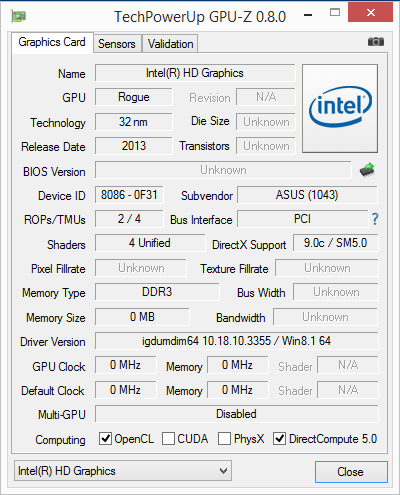Viewport: 400px width, 495px height.
Task: Click the Subvendor field ASUS (1043)
Action: 307,195
